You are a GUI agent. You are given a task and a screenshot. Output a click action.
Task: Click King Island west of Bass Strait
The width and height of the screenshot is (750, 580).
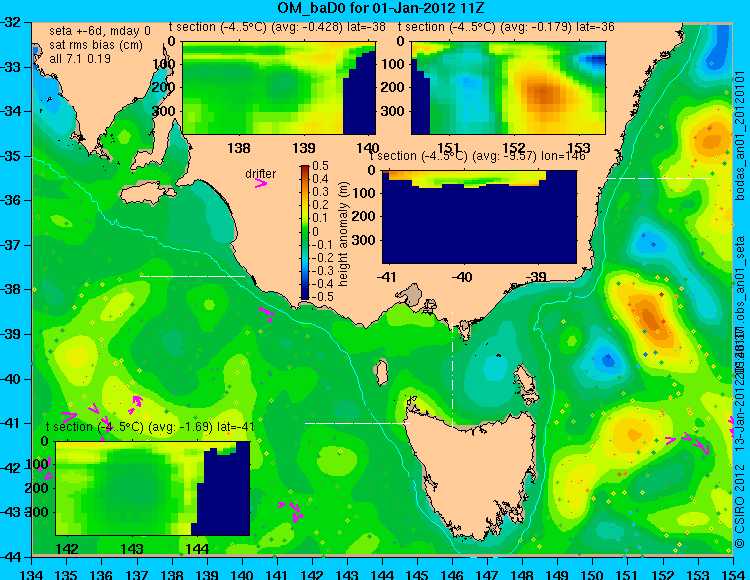click(x=380, y=373)
